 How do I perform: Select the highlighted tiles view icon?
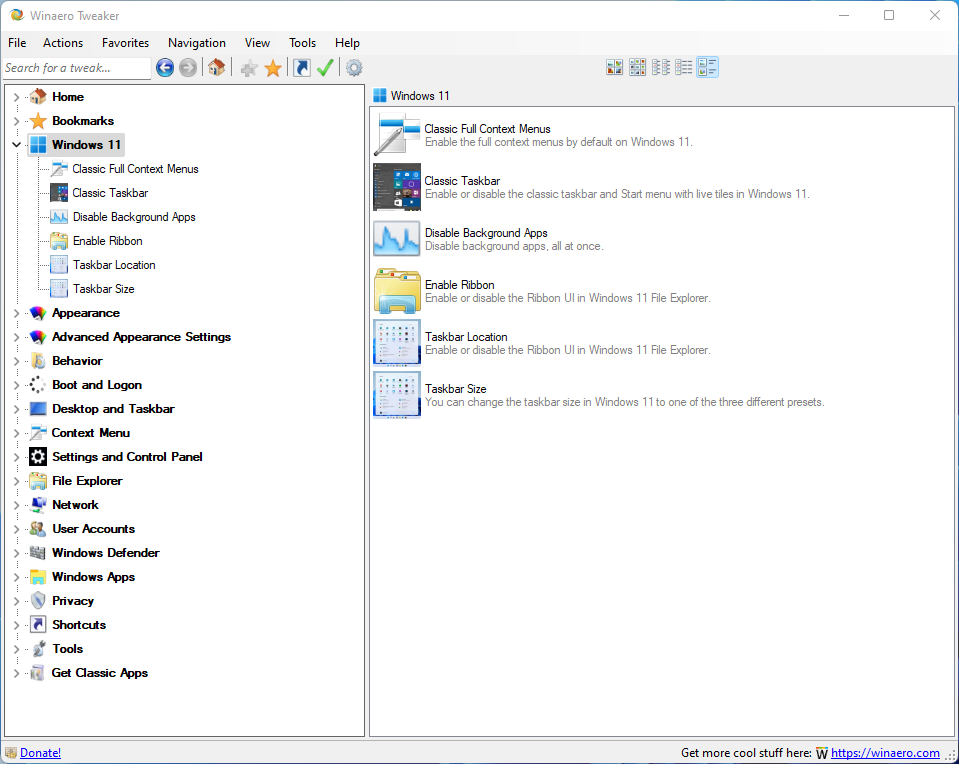pyautogui.click(x=708, y=67)
